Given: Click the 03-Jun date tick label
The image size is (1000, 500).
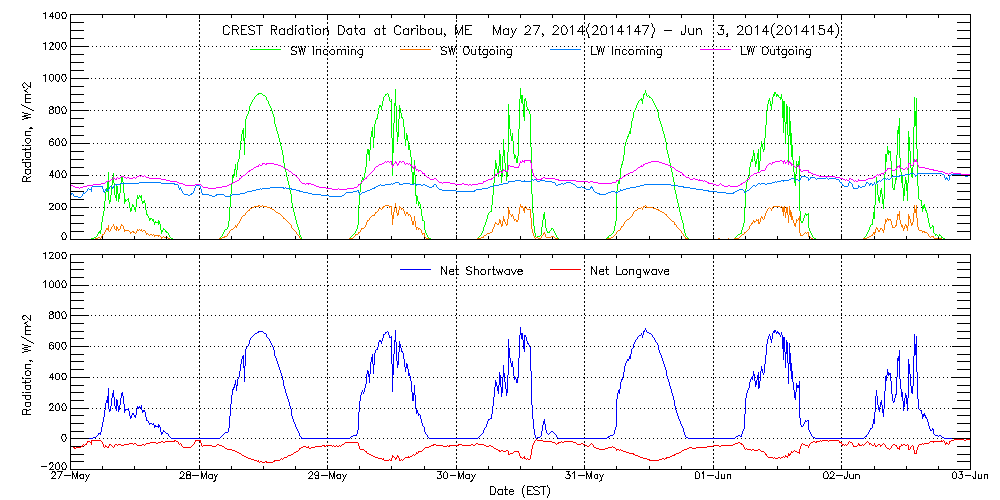Looking at the screenshot, I should (970, 477).
